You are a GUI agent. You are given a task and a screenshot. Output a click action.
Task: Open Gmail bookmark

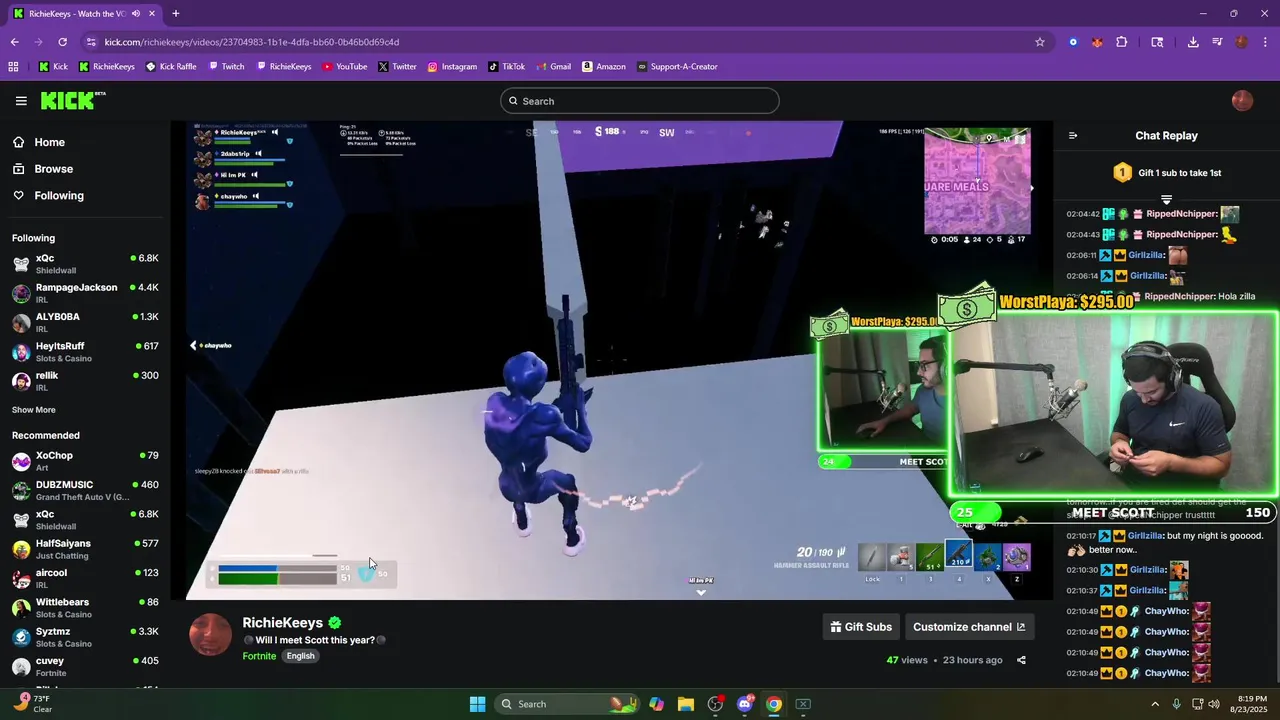553,67
